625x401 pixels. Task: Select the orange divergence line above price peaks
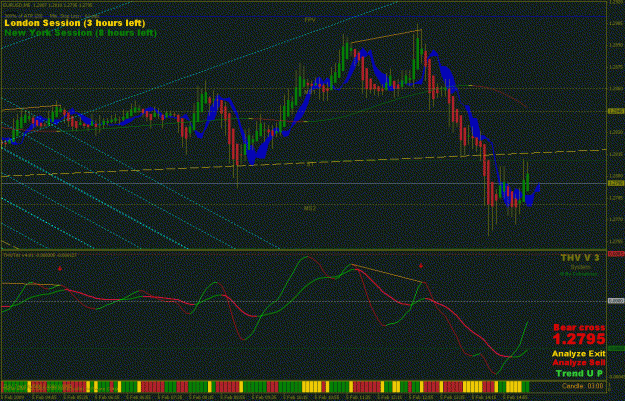386,36
